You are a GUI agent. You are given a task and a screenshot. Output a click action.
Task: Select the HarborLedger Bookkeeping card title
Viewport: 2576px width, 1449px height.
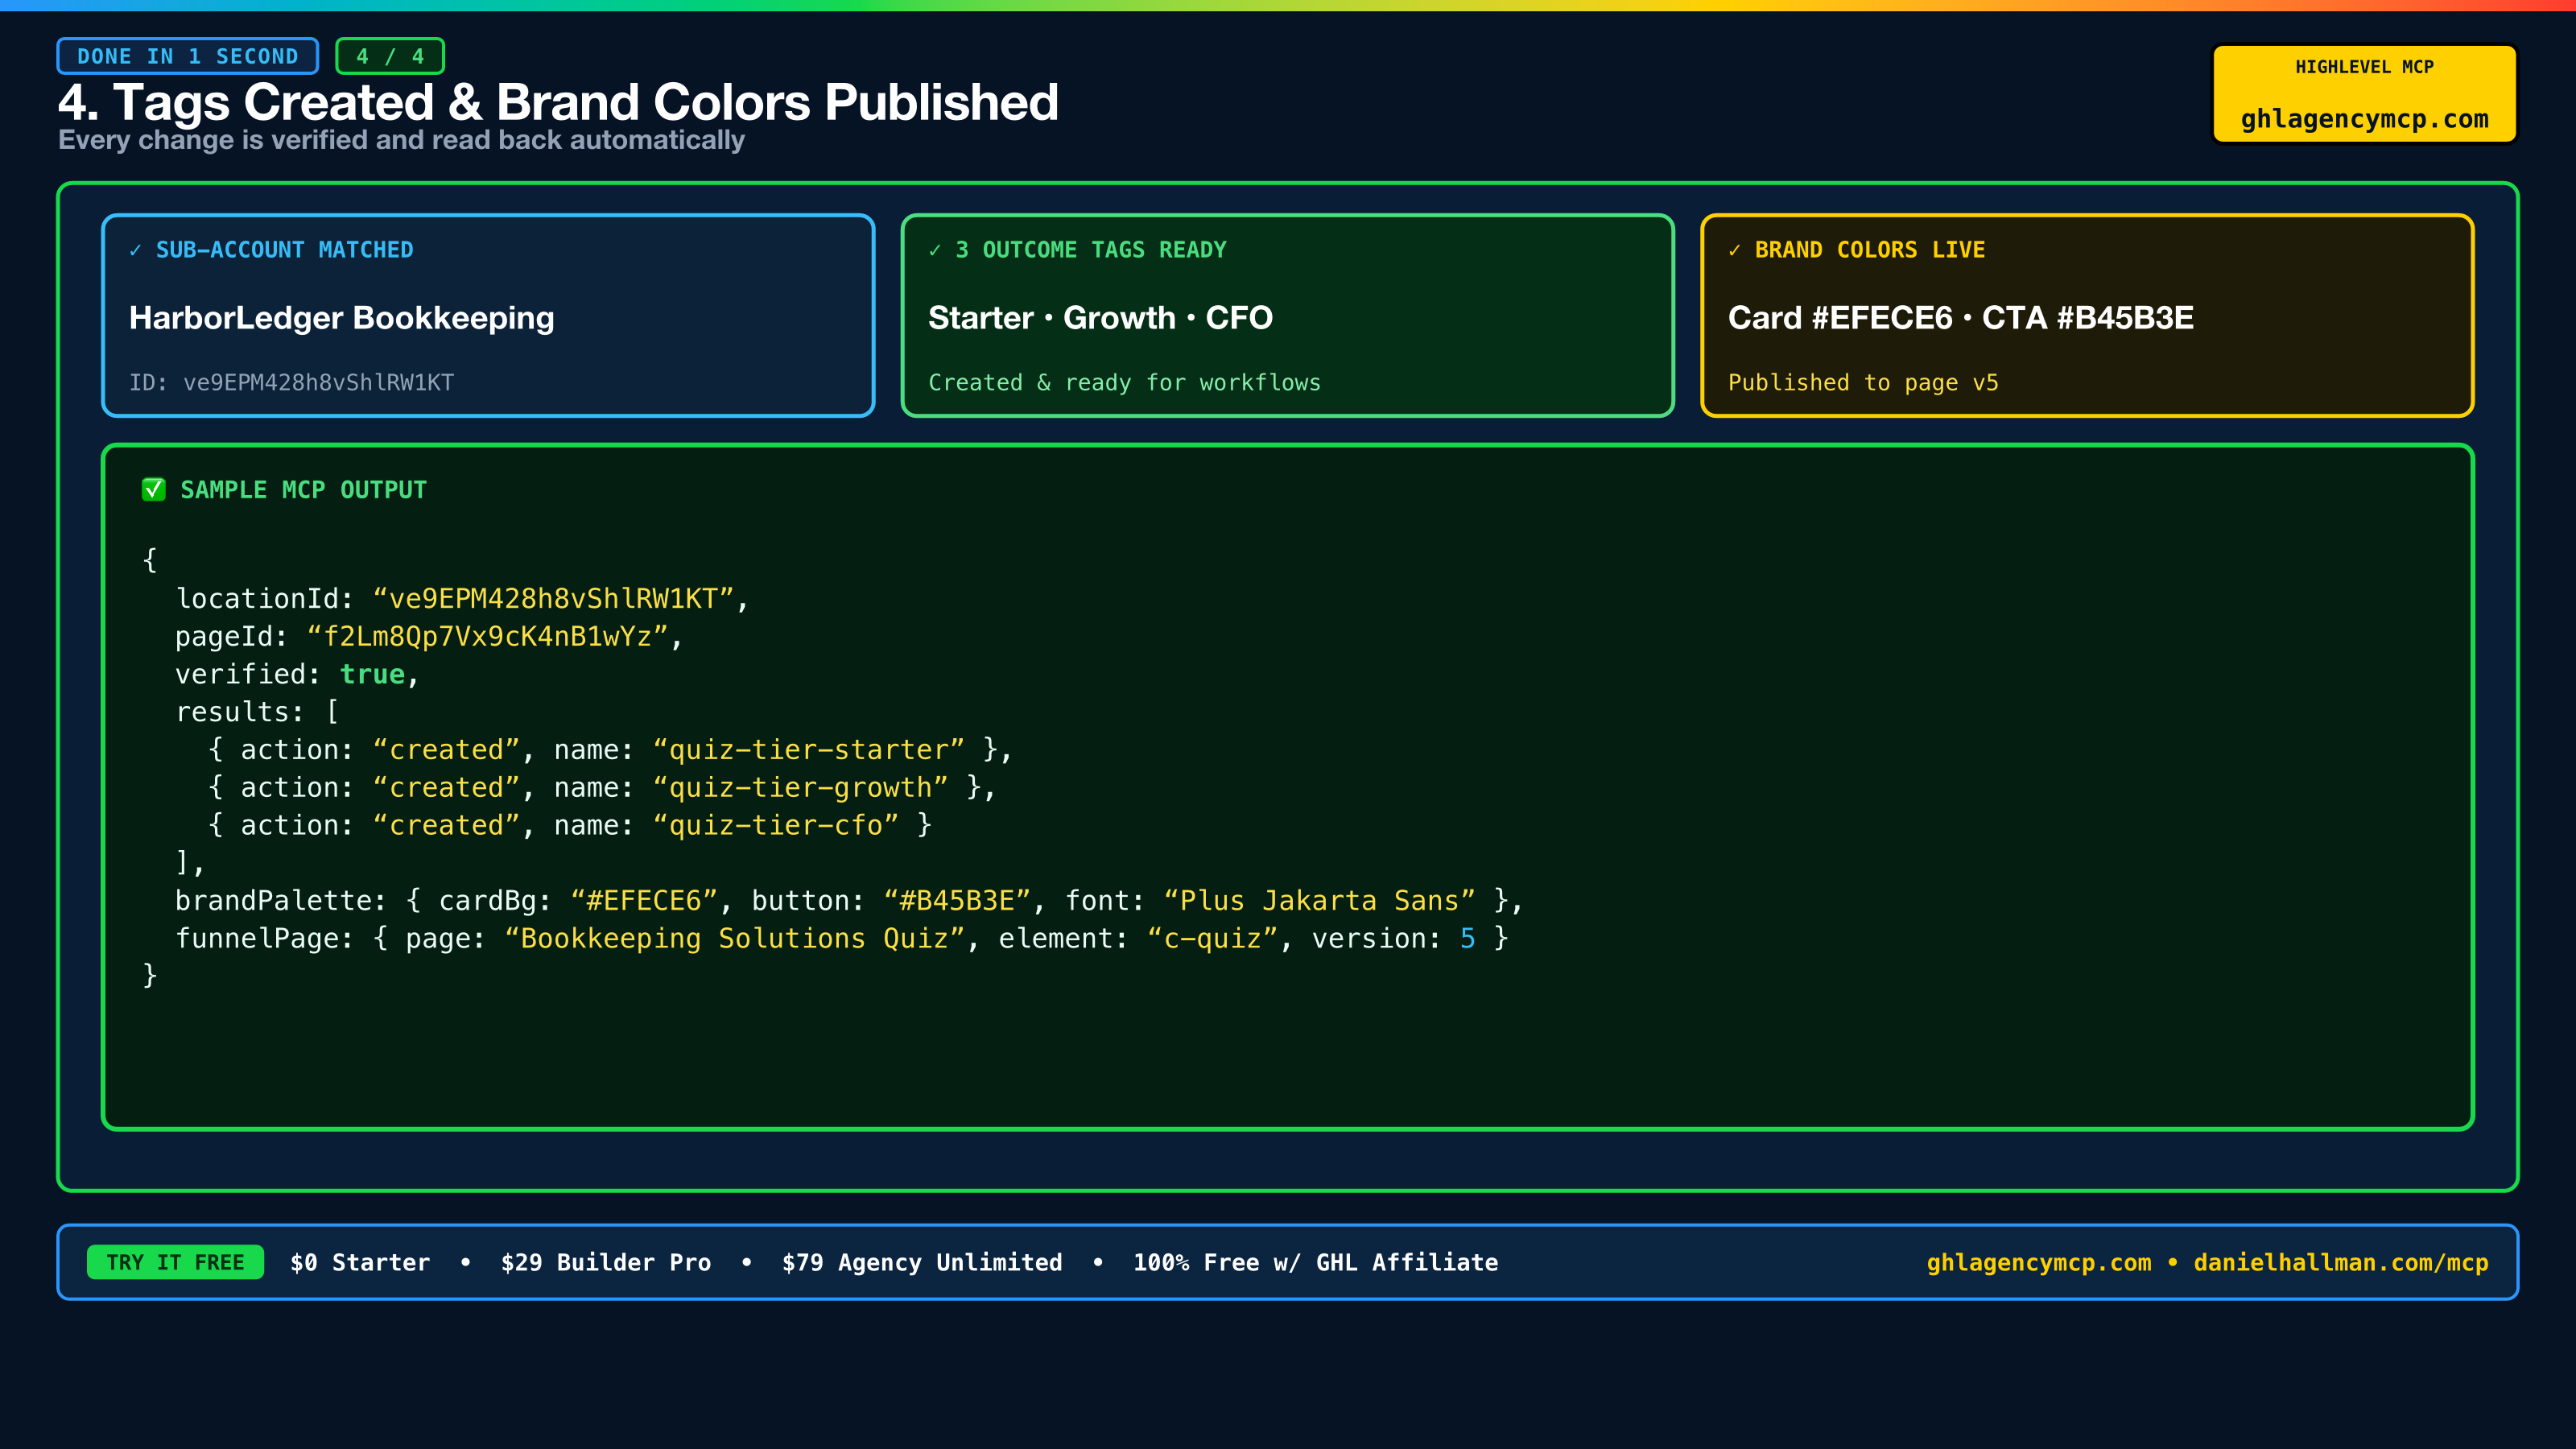click(342, 318)
